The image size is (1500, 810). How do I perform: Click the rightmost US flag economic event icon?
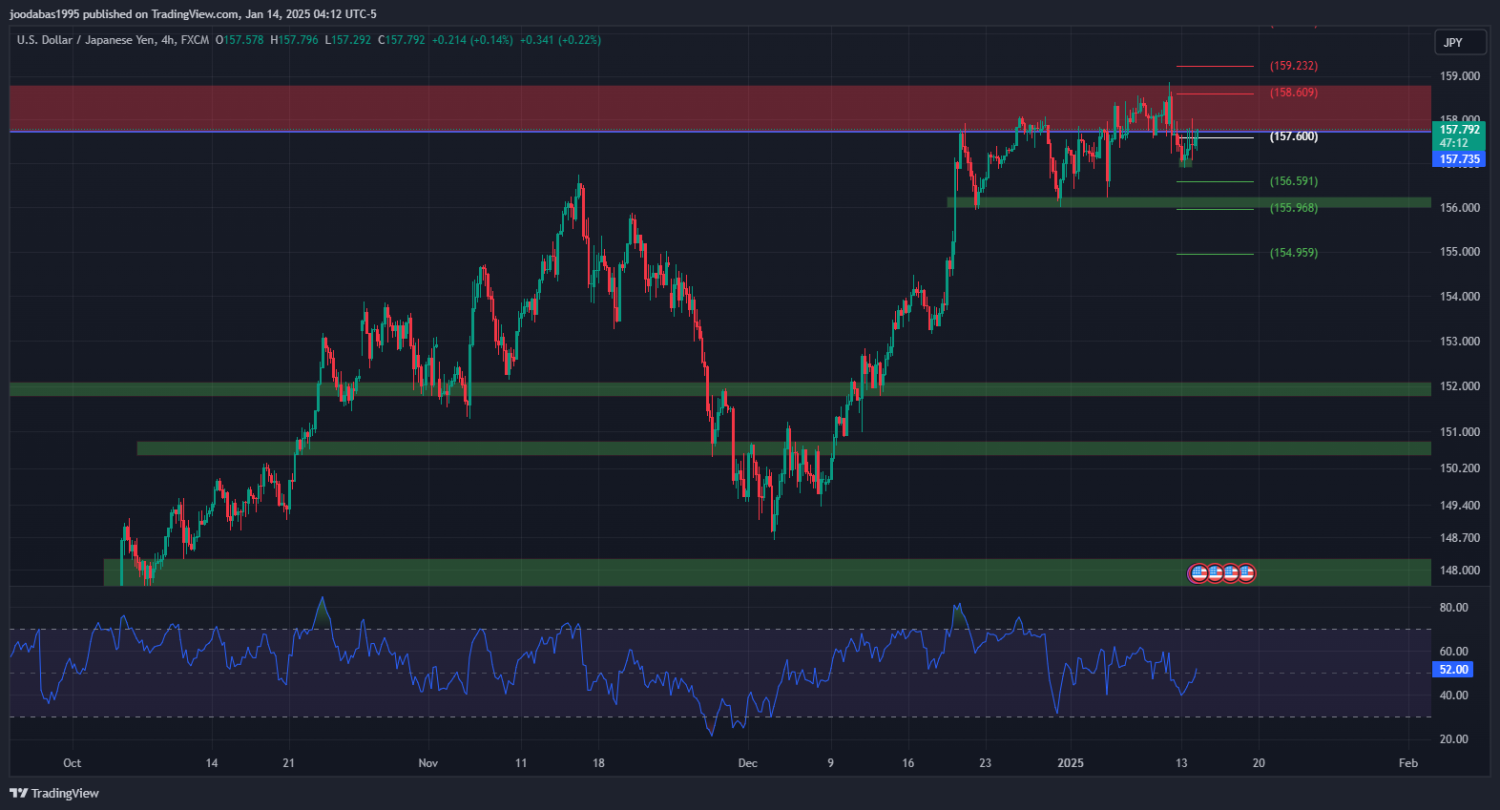(1245, 573)
